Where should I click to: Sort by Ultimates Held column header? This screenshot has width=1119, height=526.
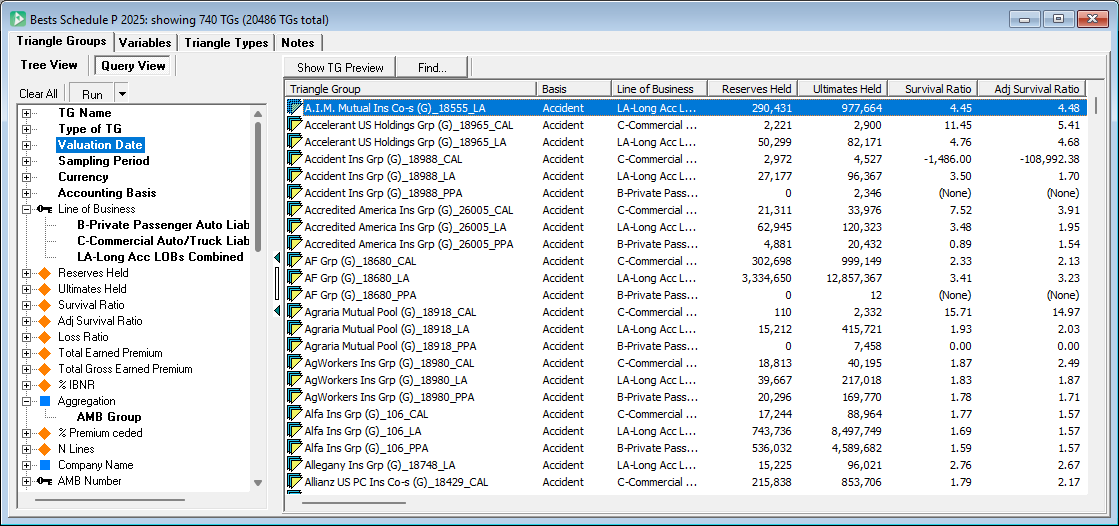click(843, 89)
